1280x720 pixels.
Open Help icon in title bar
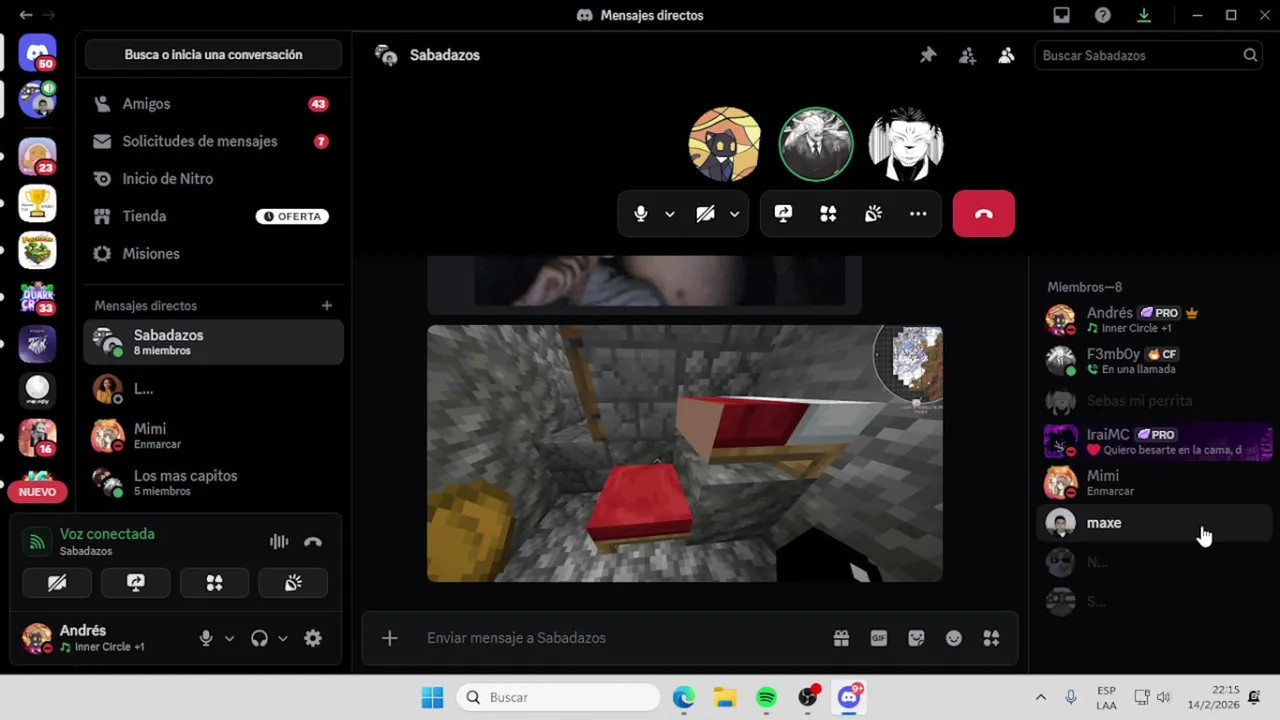[1102, 15]
